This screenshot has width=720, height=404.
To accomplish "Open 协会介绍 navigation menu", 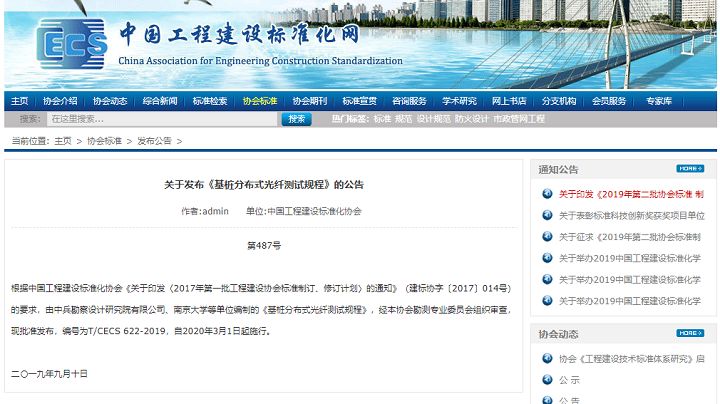I will (x=60, y=101).
